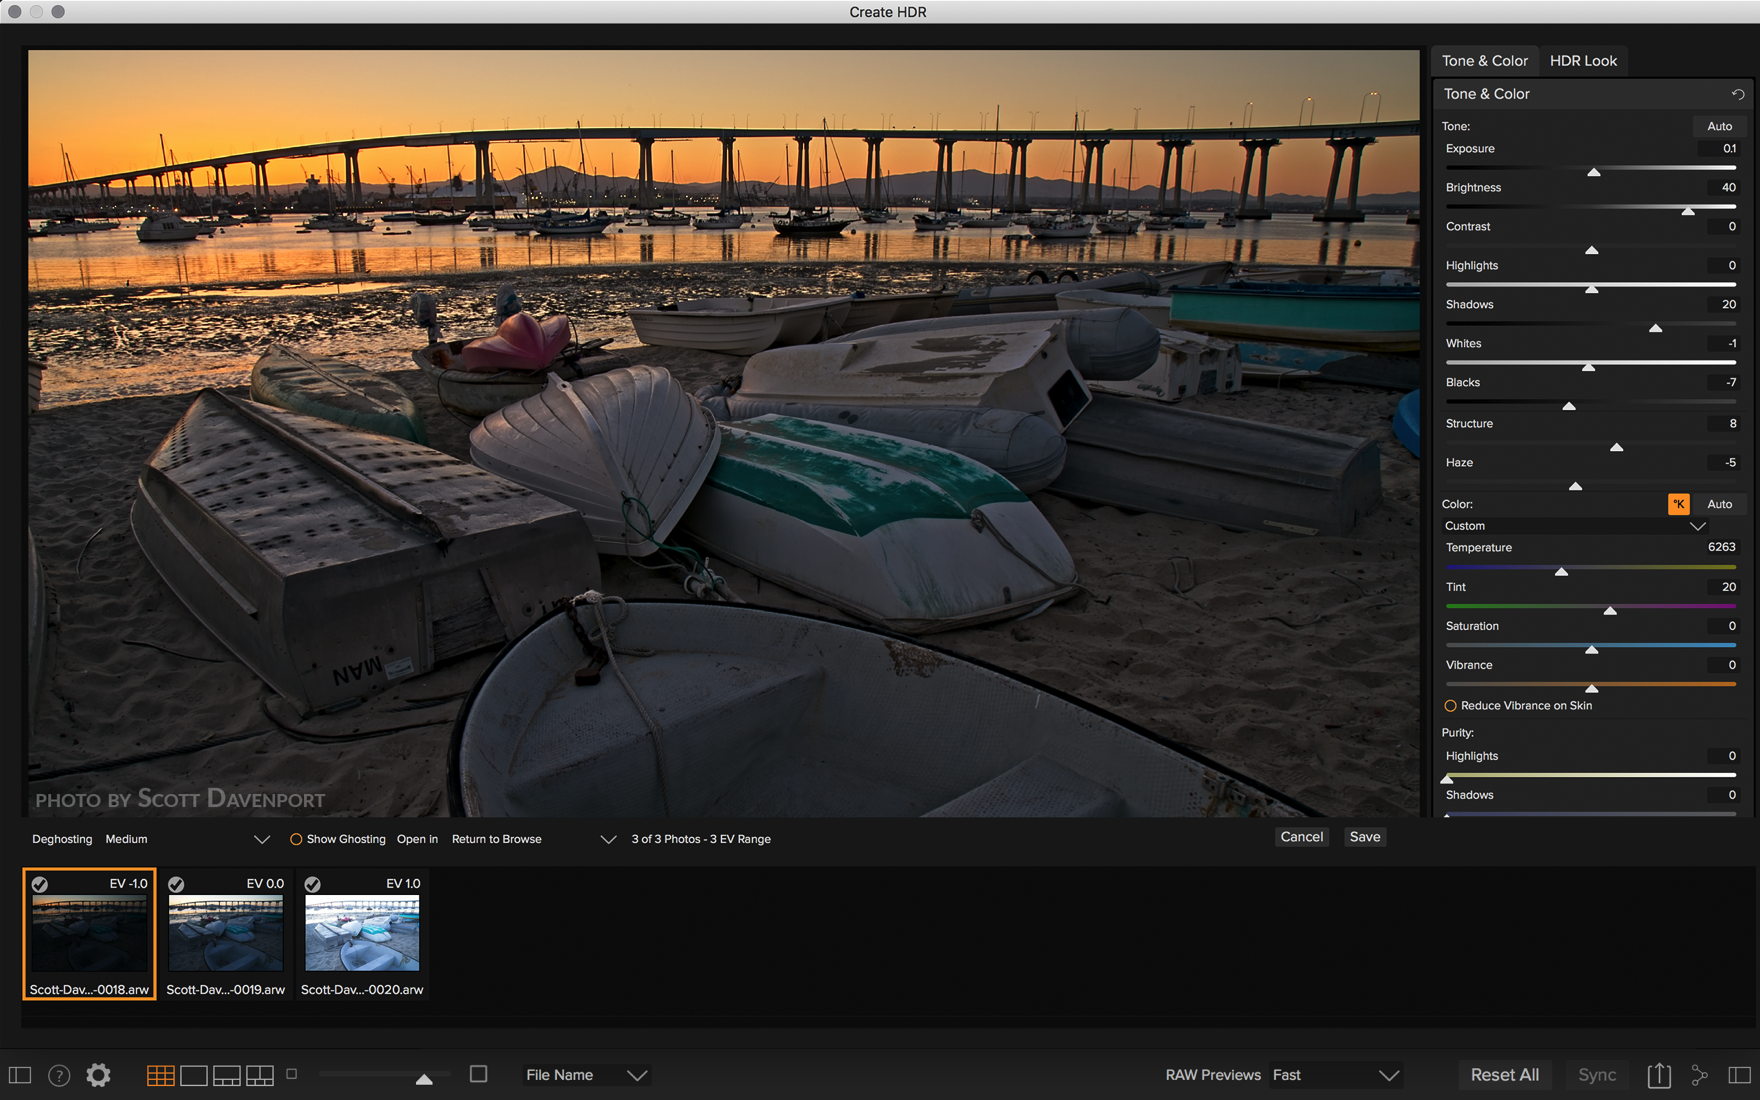Image resolution: width=1760 pixels, height=1100 pixels.
Task: Open the help question mark icon
Action: (59, 1075)
